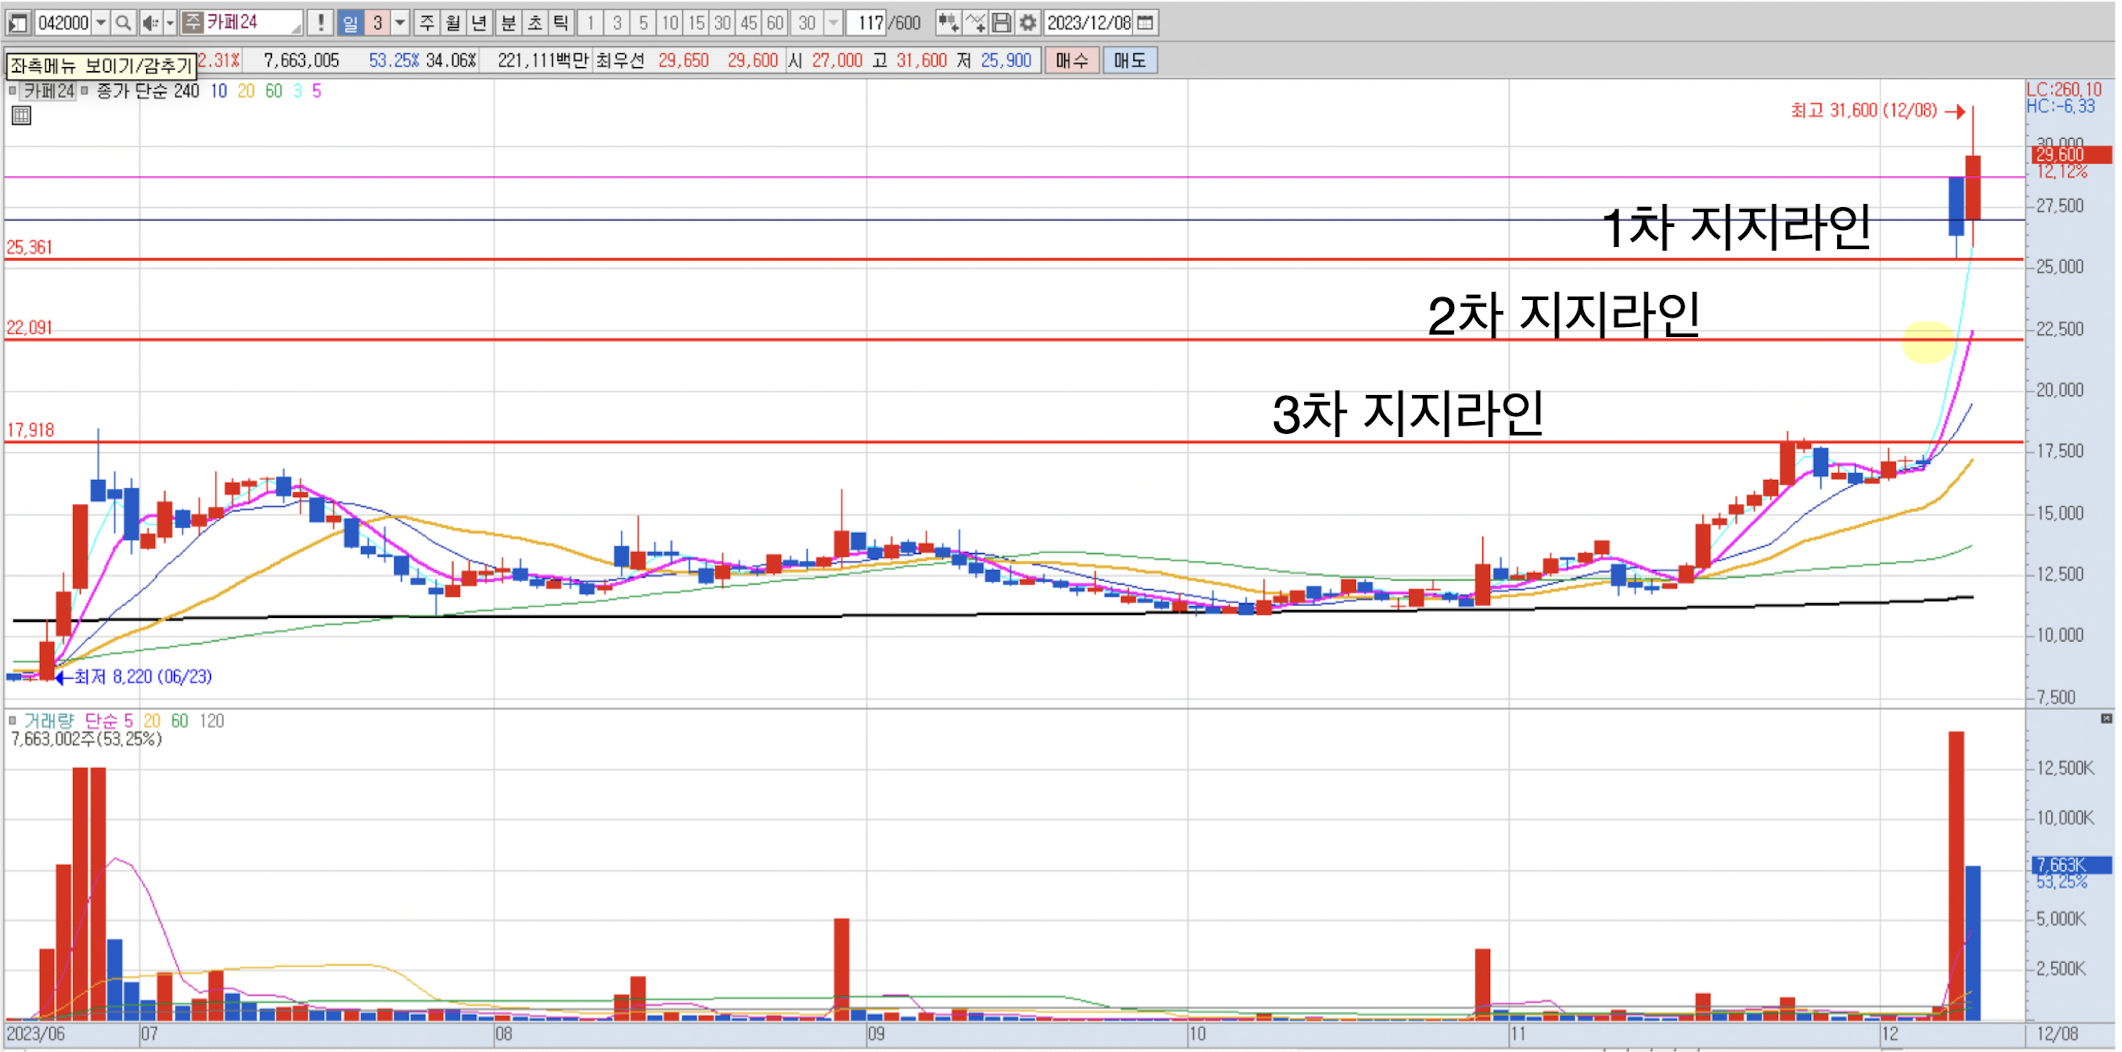2122x1052 pixels.
Task: Toggle the 거래량 volume indicator marker box
Action: (12, 720)
